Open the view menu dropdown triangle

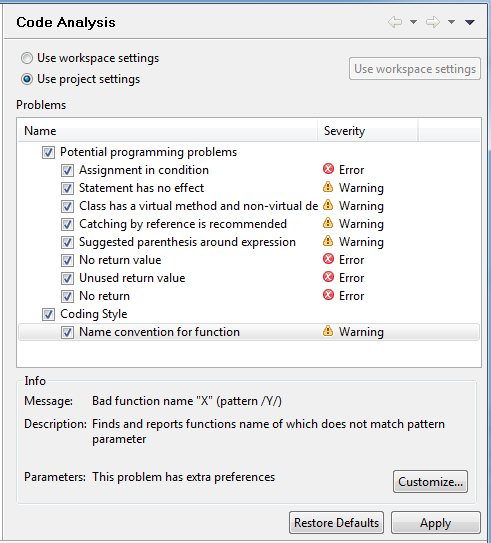pos(470,23)
